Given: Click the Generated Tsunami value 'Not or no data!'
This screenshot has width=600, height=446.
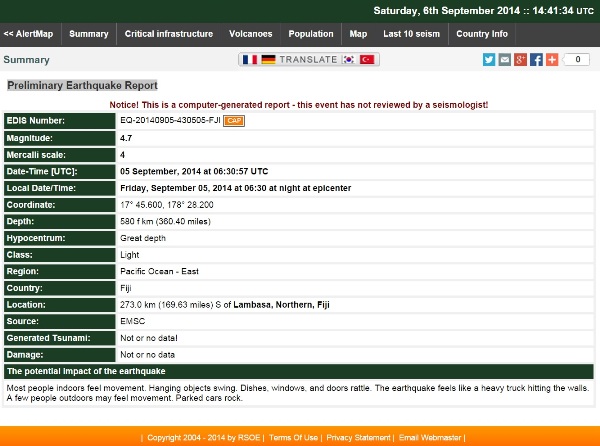Looking at the screenshot, I should (148, 338).
